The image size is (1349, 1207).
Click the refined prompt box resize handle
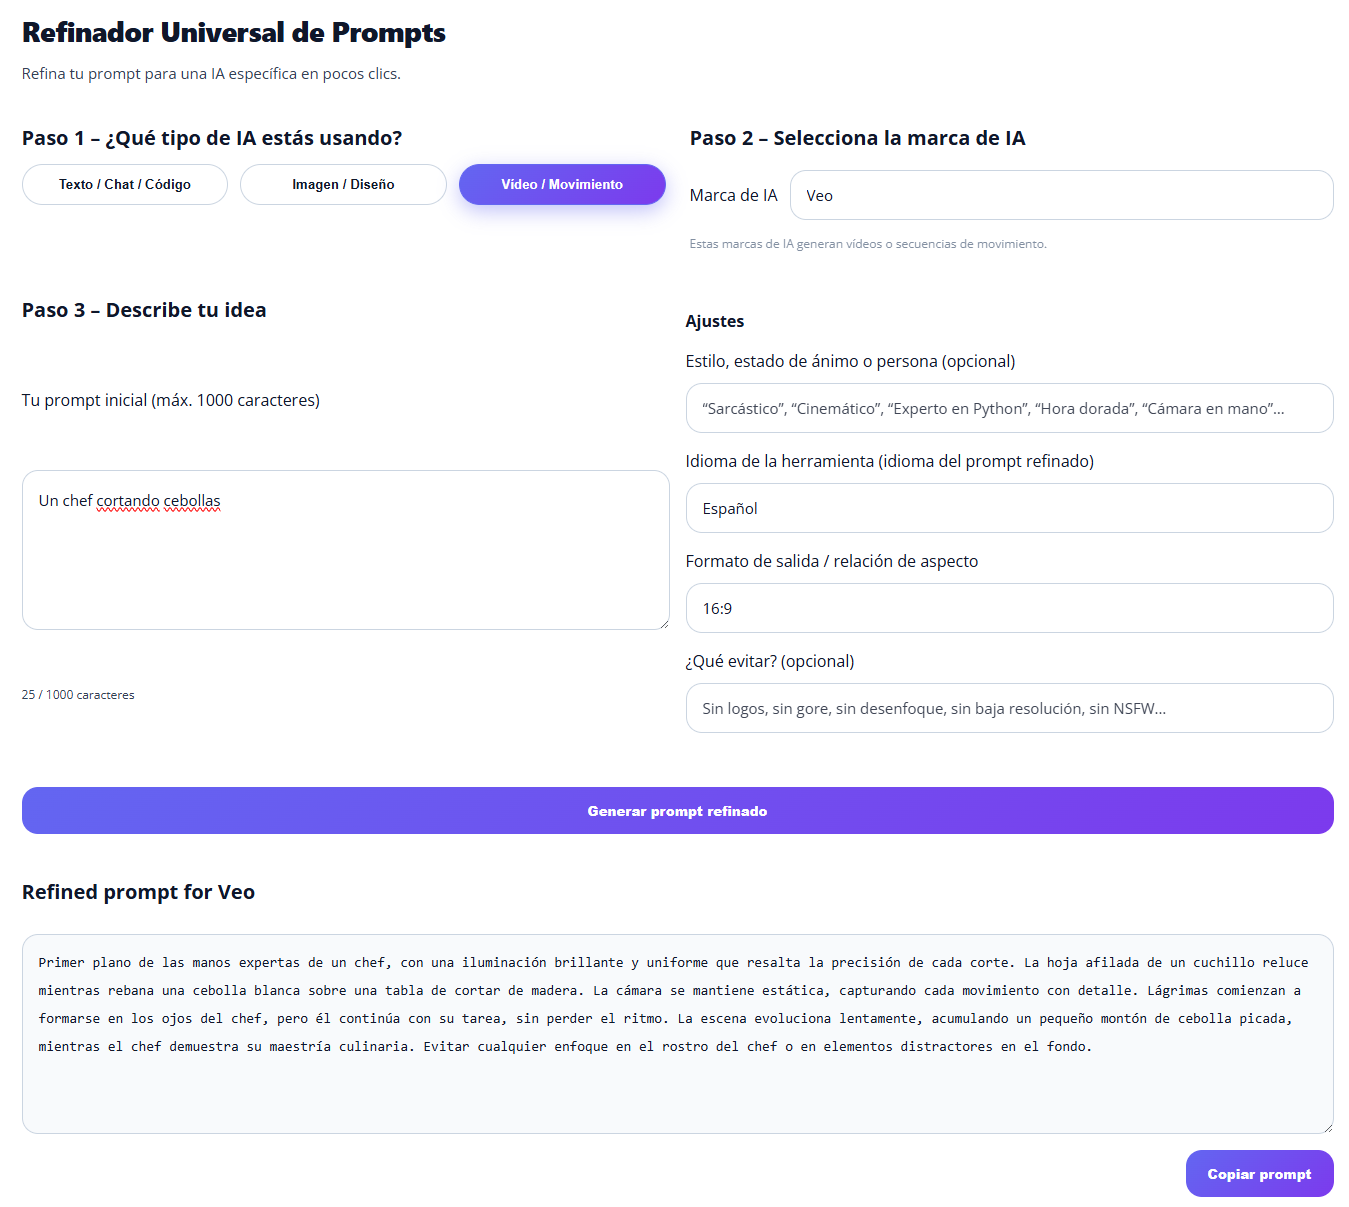point(1327,1127)
